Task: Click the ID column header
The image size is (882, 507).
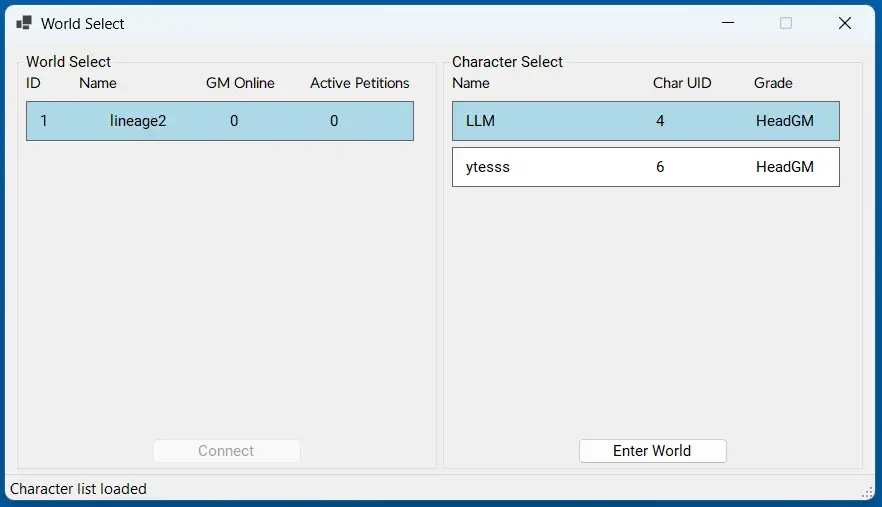Action: pyautogui.click(x=33, y=83)
